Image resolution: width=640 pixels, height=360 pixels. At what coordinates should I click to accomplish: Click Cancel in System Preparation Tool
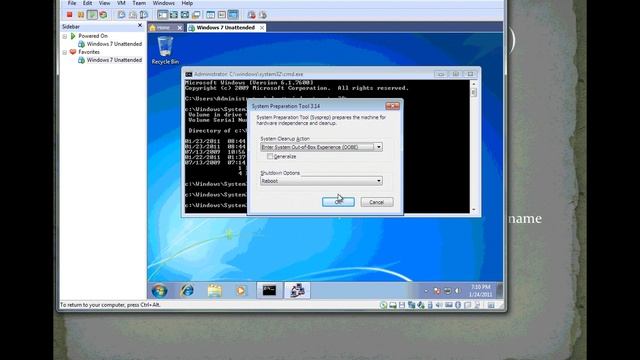(377, 202)
